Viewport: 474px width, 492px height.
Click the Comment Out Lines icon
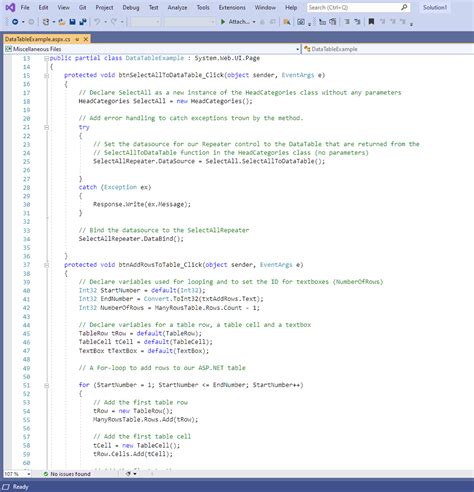(x=347, y=22)
